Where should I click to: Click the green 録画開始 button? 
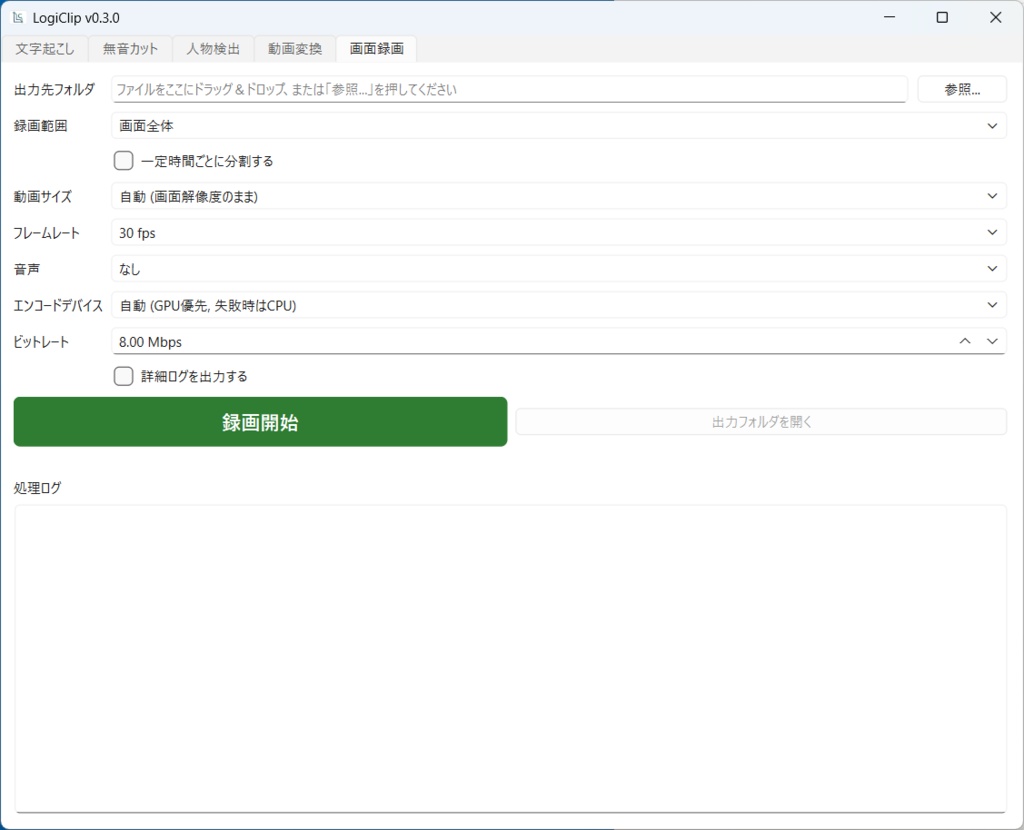point(260,422)
